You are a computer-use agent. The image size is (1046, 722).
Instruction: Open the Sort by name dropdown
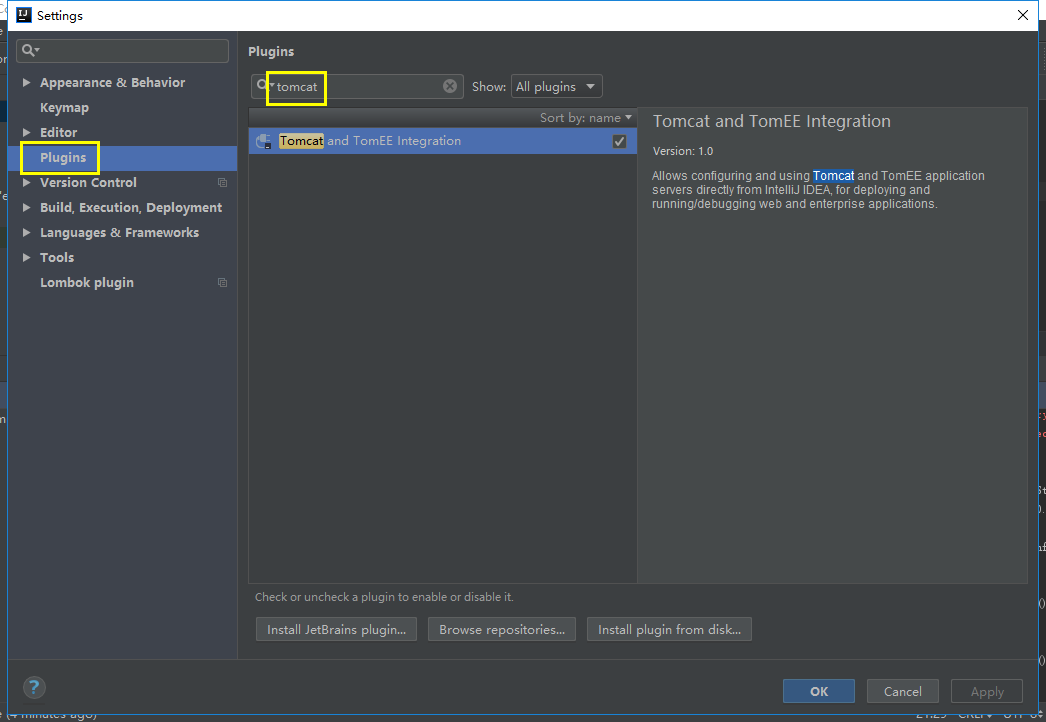[x=586, y=118]
